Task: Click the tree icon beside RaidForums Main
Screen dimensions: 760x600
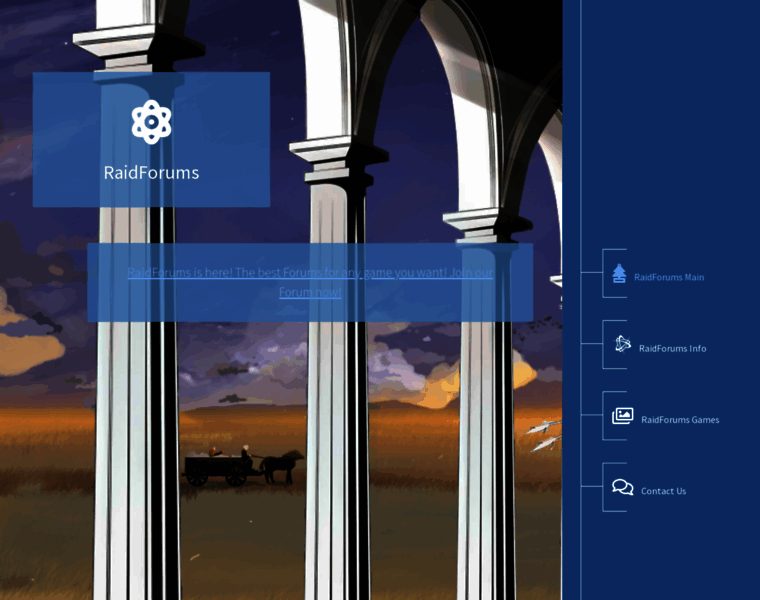Action: [619, 273]
